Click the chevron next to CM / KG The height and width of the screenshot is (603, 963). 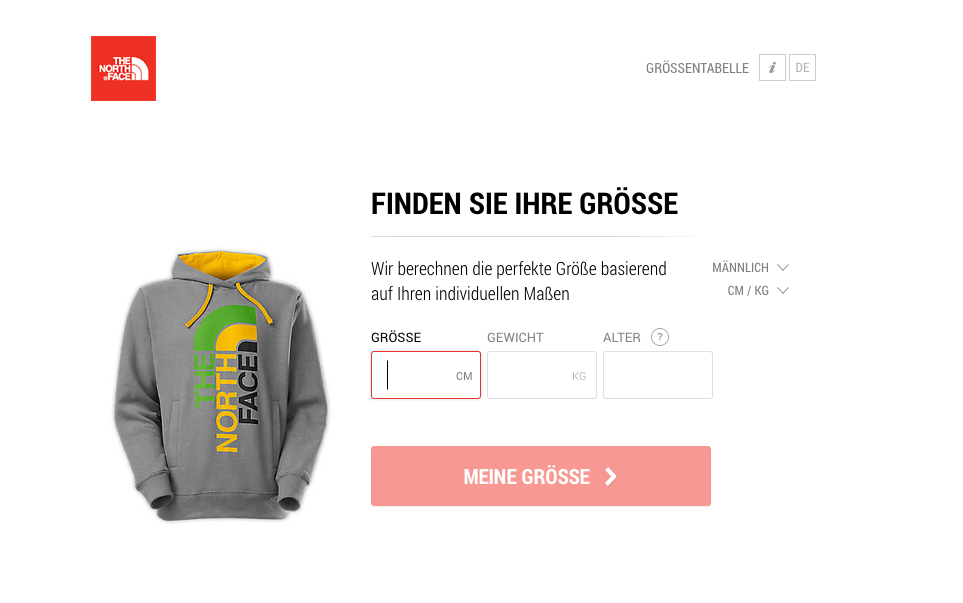click(782, 290)
